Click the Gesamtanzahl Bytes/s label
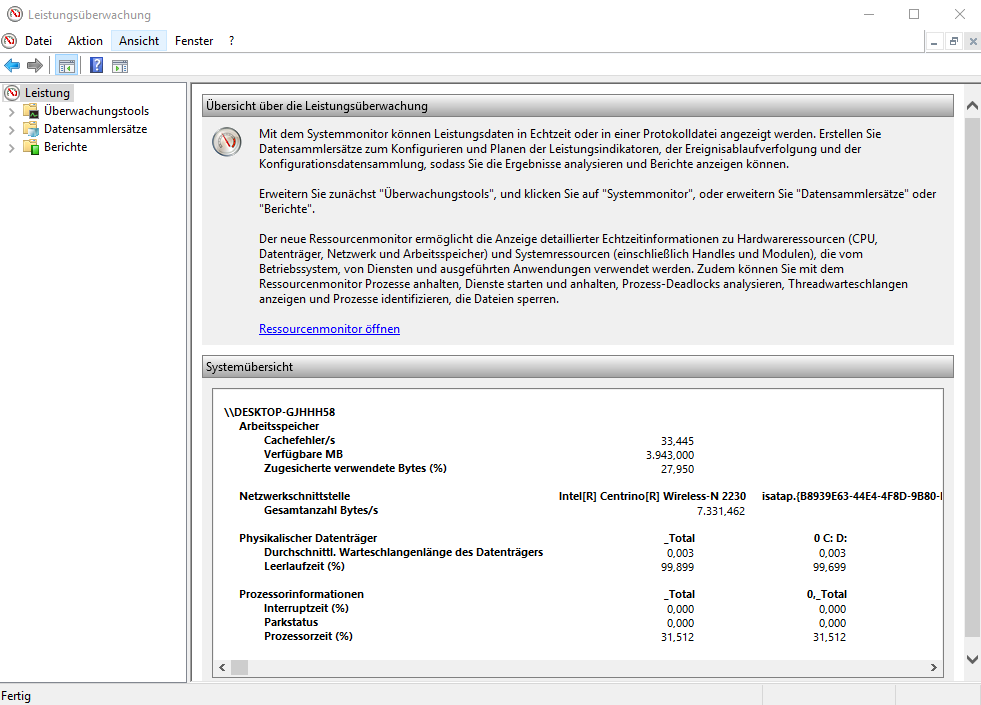981x705 pixels. [321, 510]
